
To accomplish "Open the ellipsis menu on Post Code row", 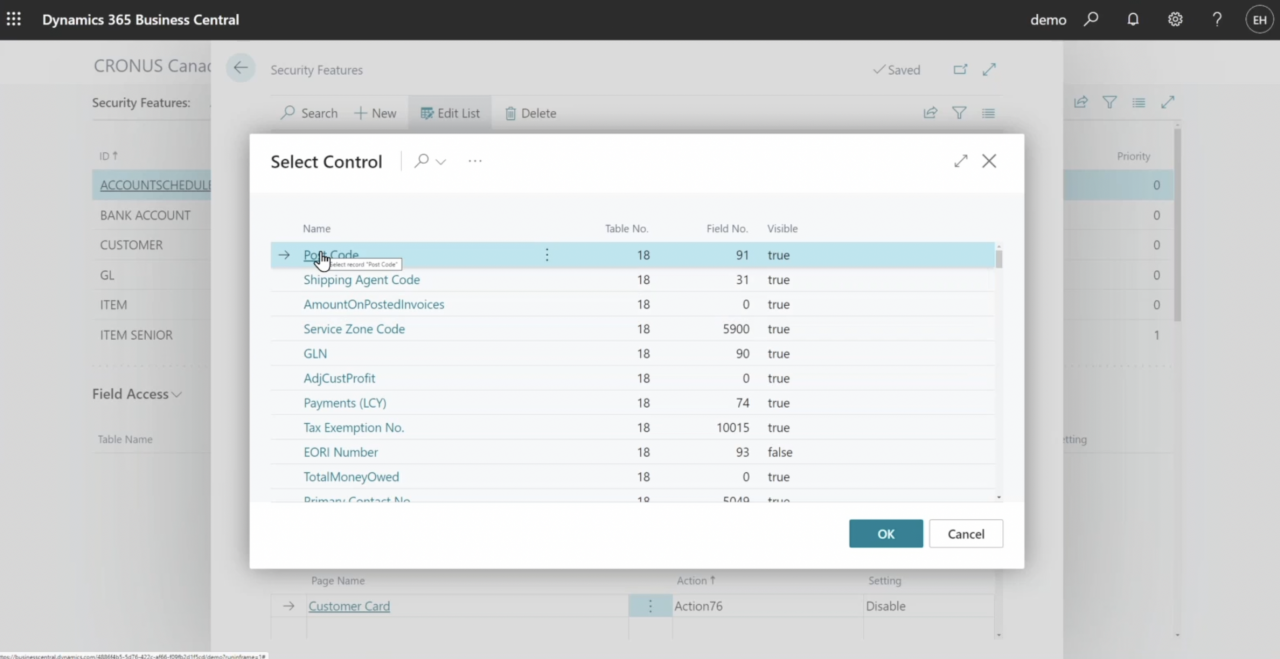I will pyautogui.click(x=546, y=255).
